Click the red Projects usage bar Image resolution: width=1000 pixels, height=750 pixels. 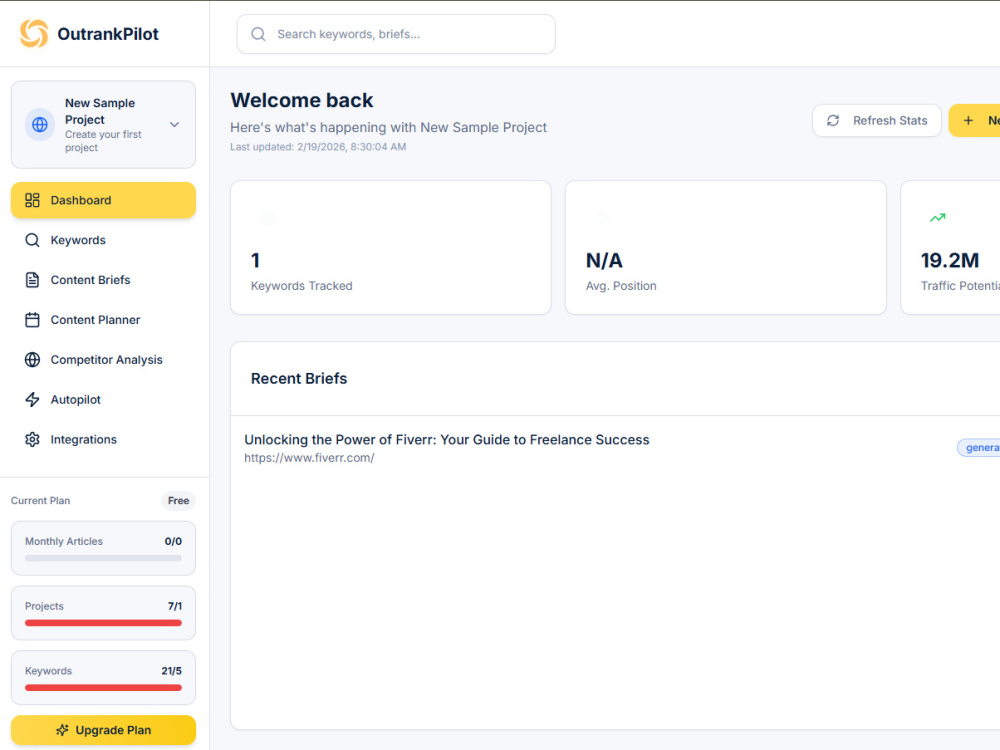[x=103, y=623]
